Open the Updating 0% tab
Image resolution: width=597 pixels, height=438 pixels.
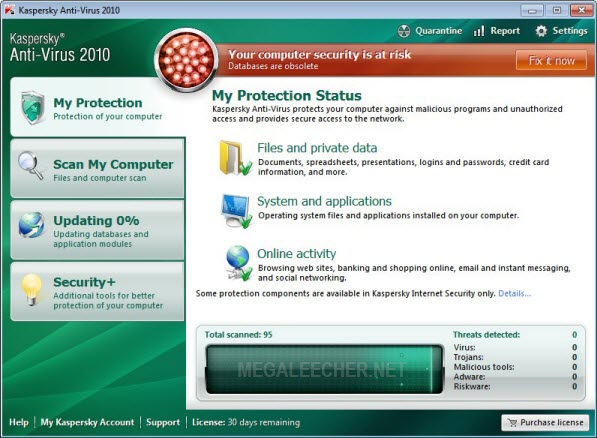pyautogui.click(x=97, y=230)
